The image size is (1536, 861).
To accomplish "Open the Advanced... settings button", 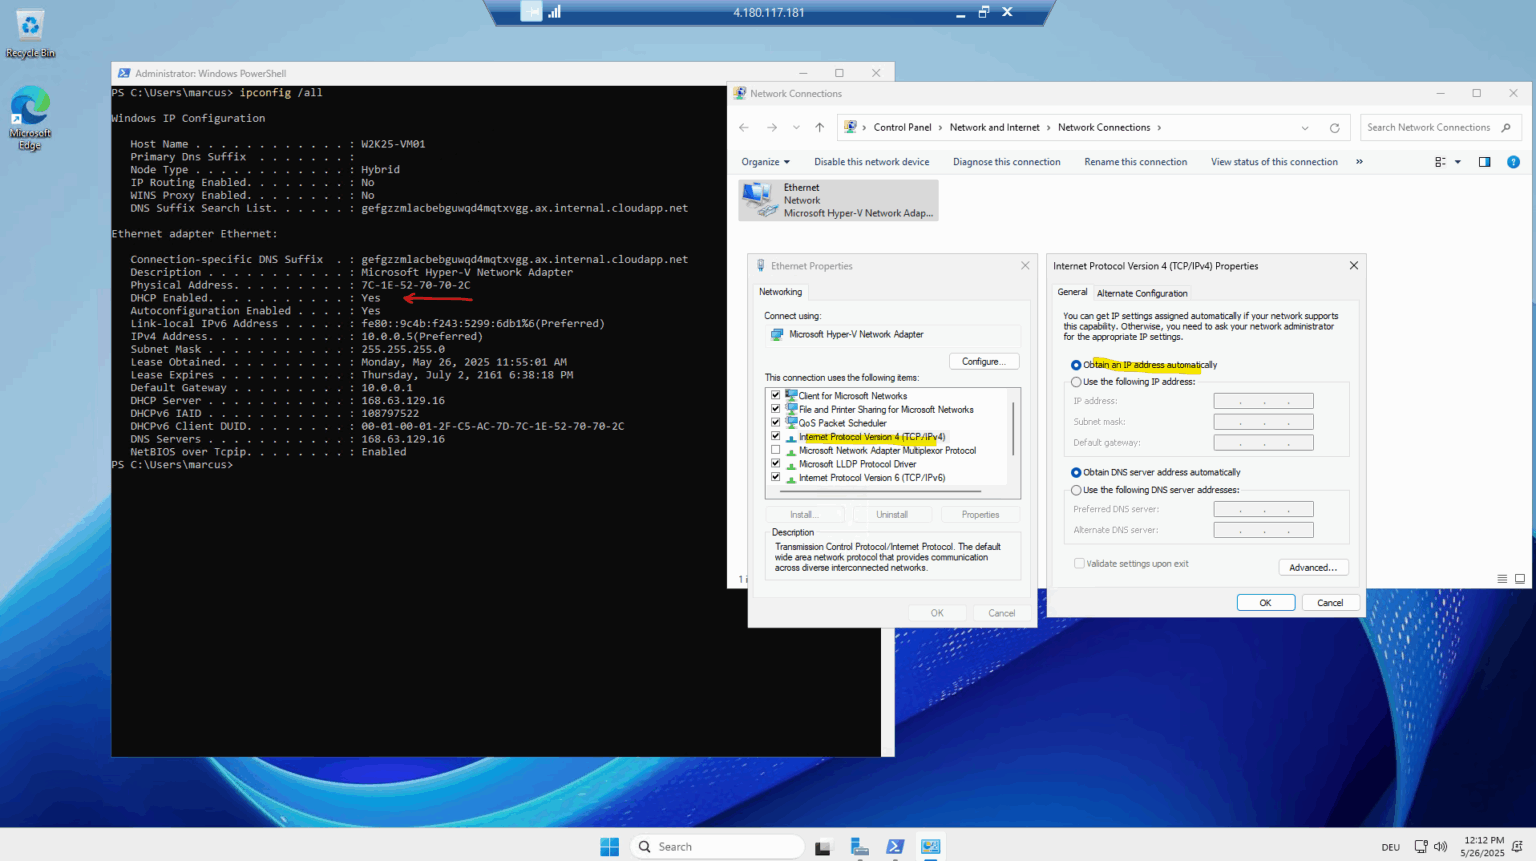I will (1313, 567).
